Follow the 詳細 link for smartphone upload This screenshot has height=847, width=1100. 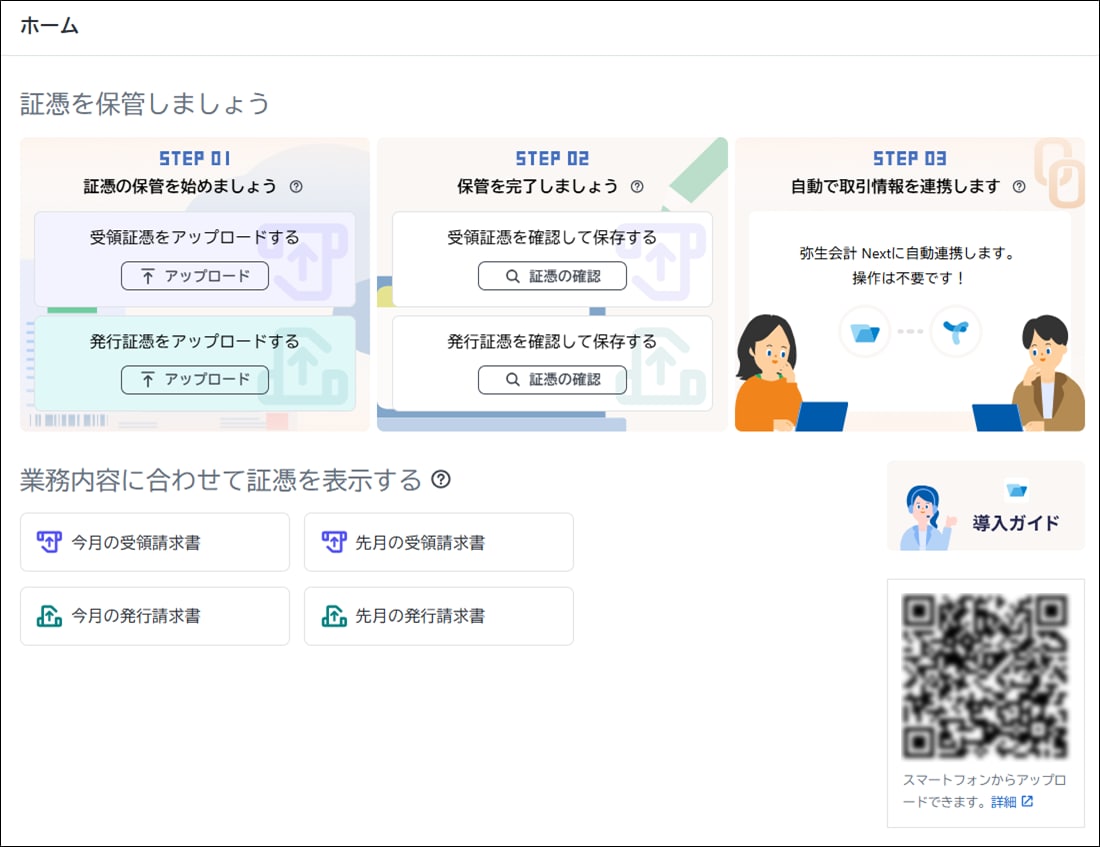(1003, 802)
